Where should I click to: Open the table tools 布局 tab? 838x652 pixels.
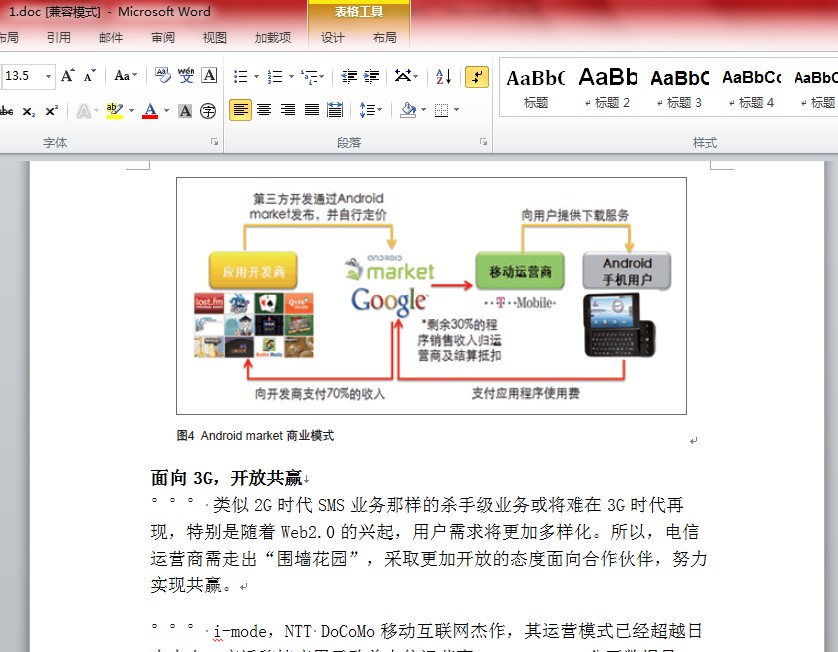click(384, 37)
